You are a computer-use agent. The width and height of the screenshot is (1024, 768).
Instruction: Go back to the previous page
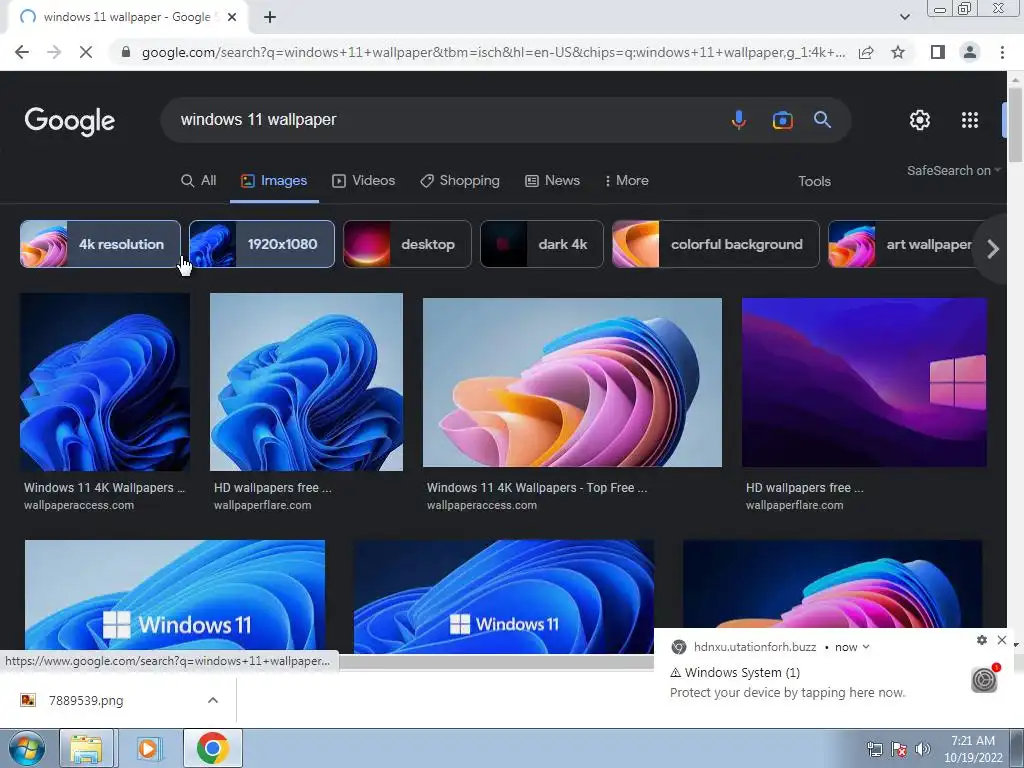[22, 52]
